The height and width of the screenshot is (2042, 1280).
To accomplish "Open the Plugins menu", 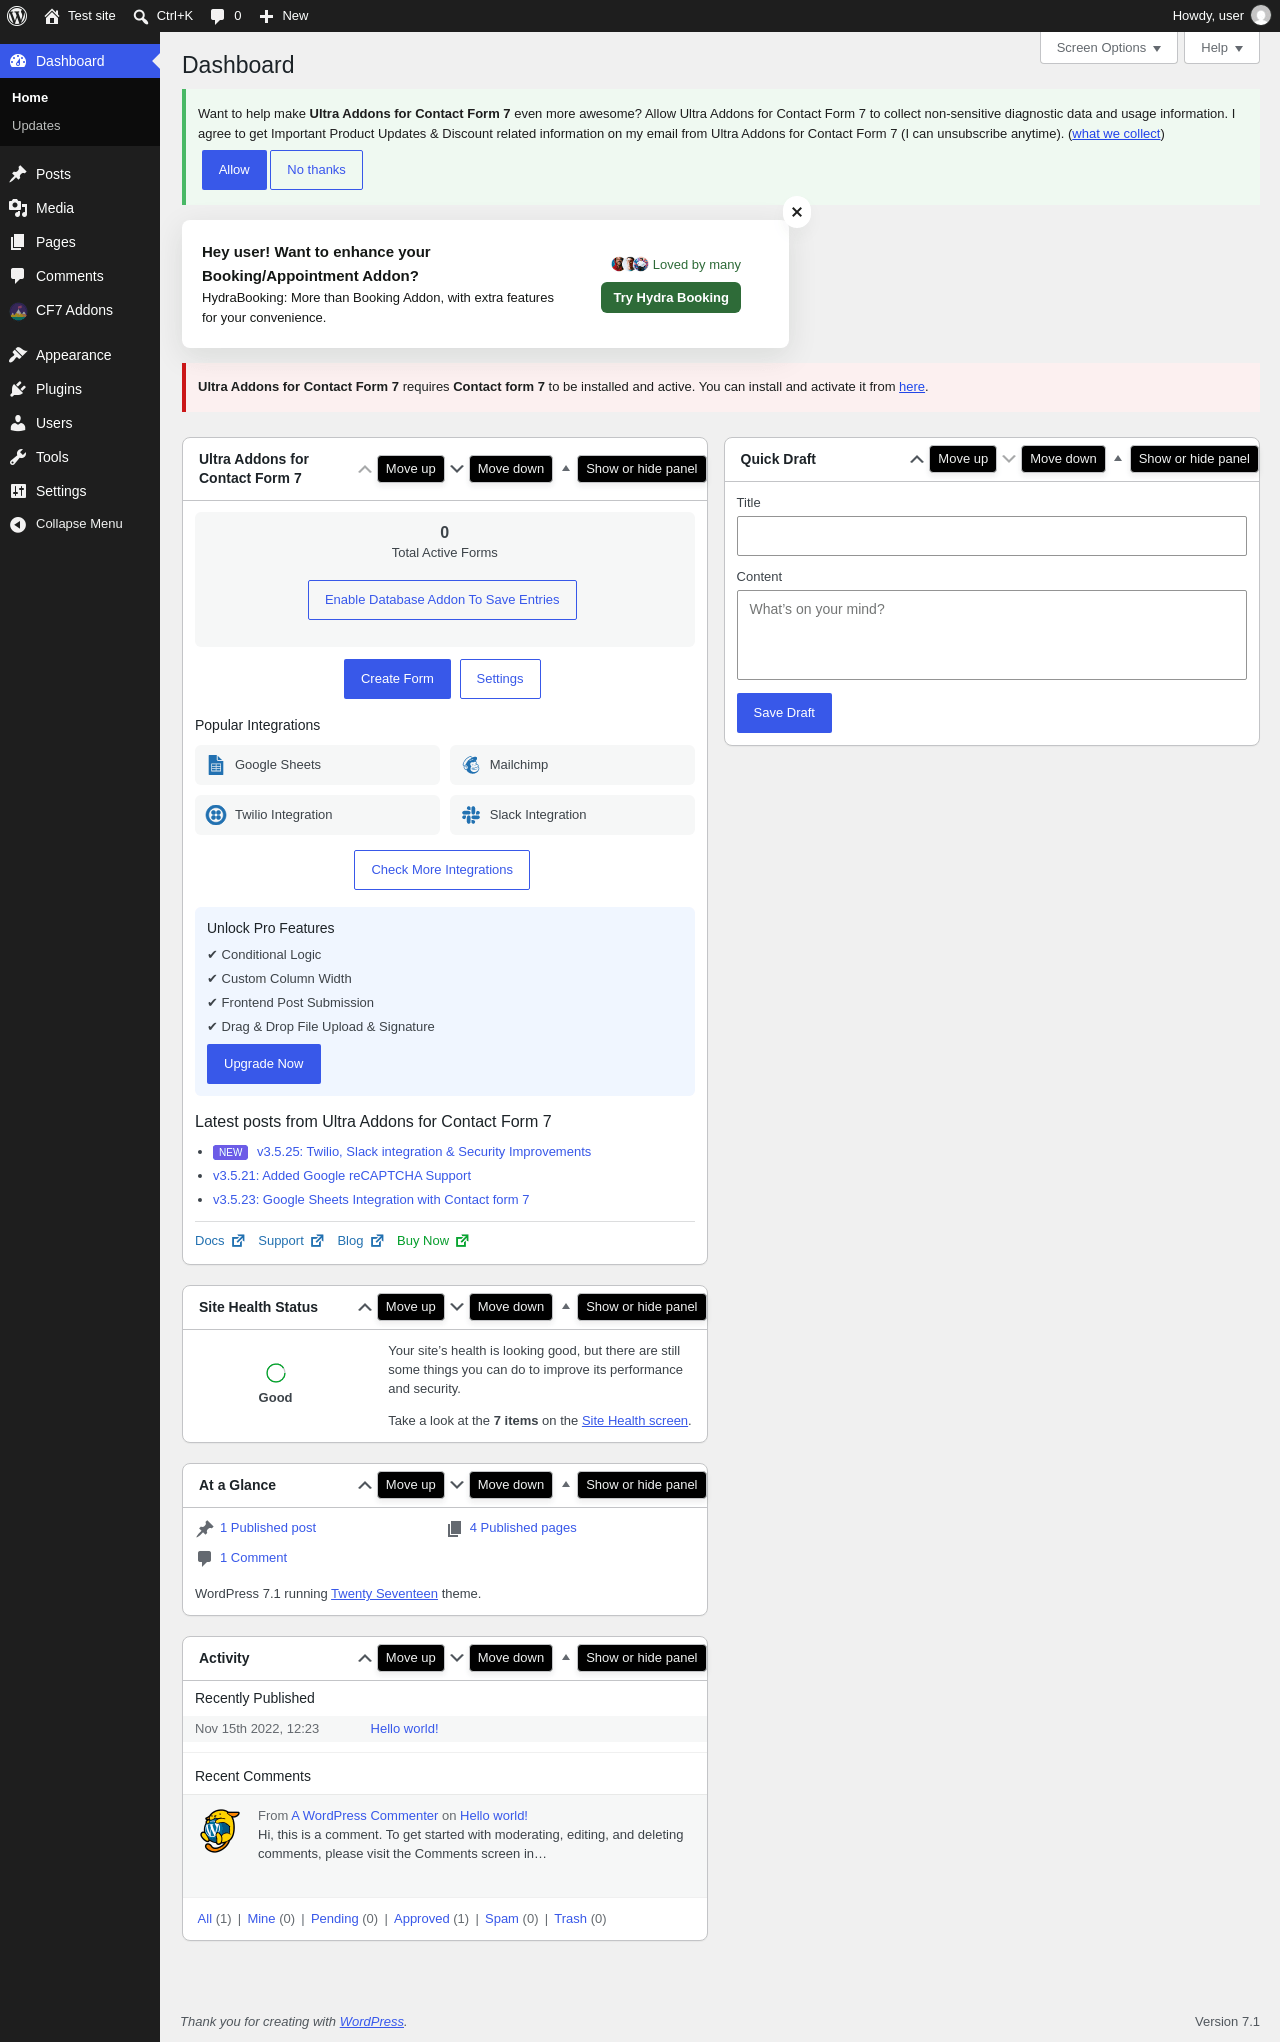I will coord(80,389).
